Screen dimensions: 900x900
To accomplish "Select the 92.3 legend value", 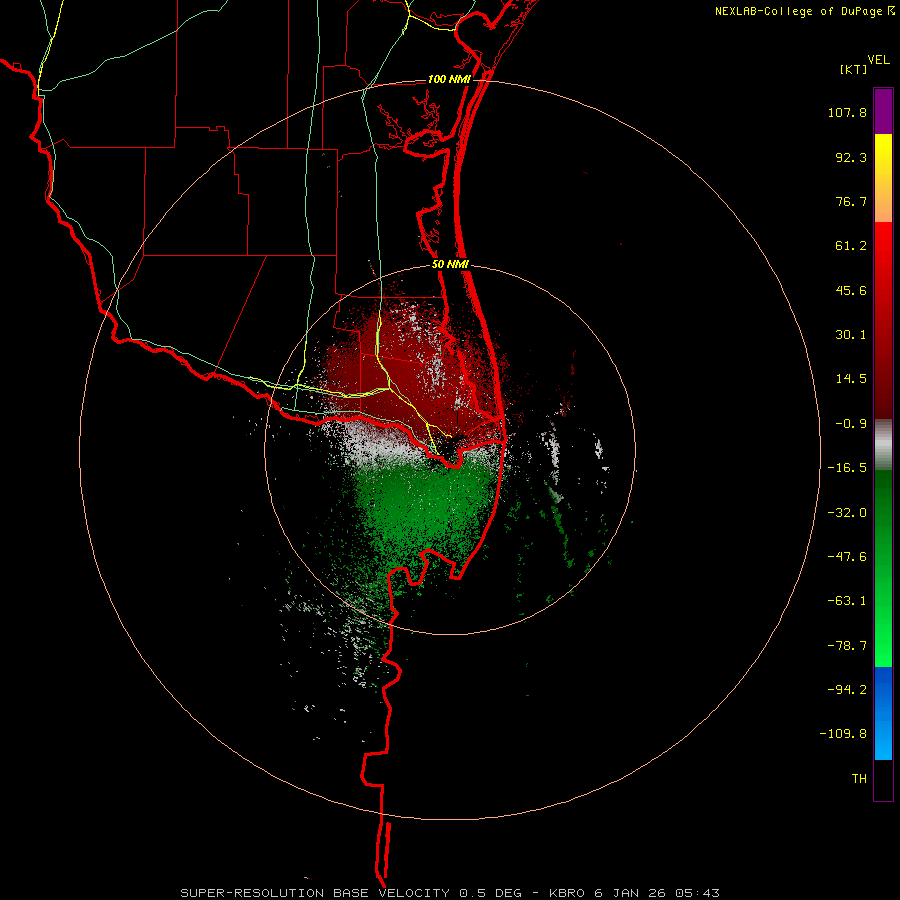I will (x=851, y=157).
